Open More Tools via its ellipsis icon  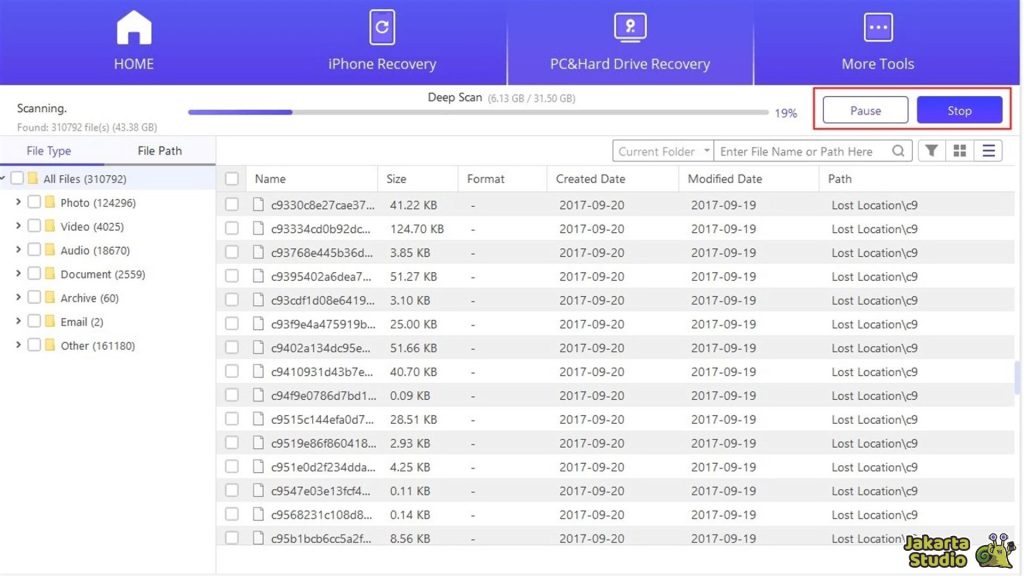(877, 27)
